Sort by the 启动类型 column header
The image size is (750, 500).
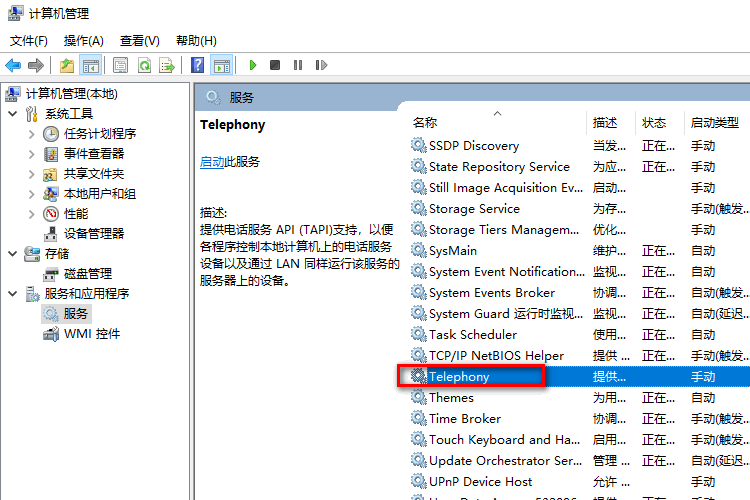(717, 122)
